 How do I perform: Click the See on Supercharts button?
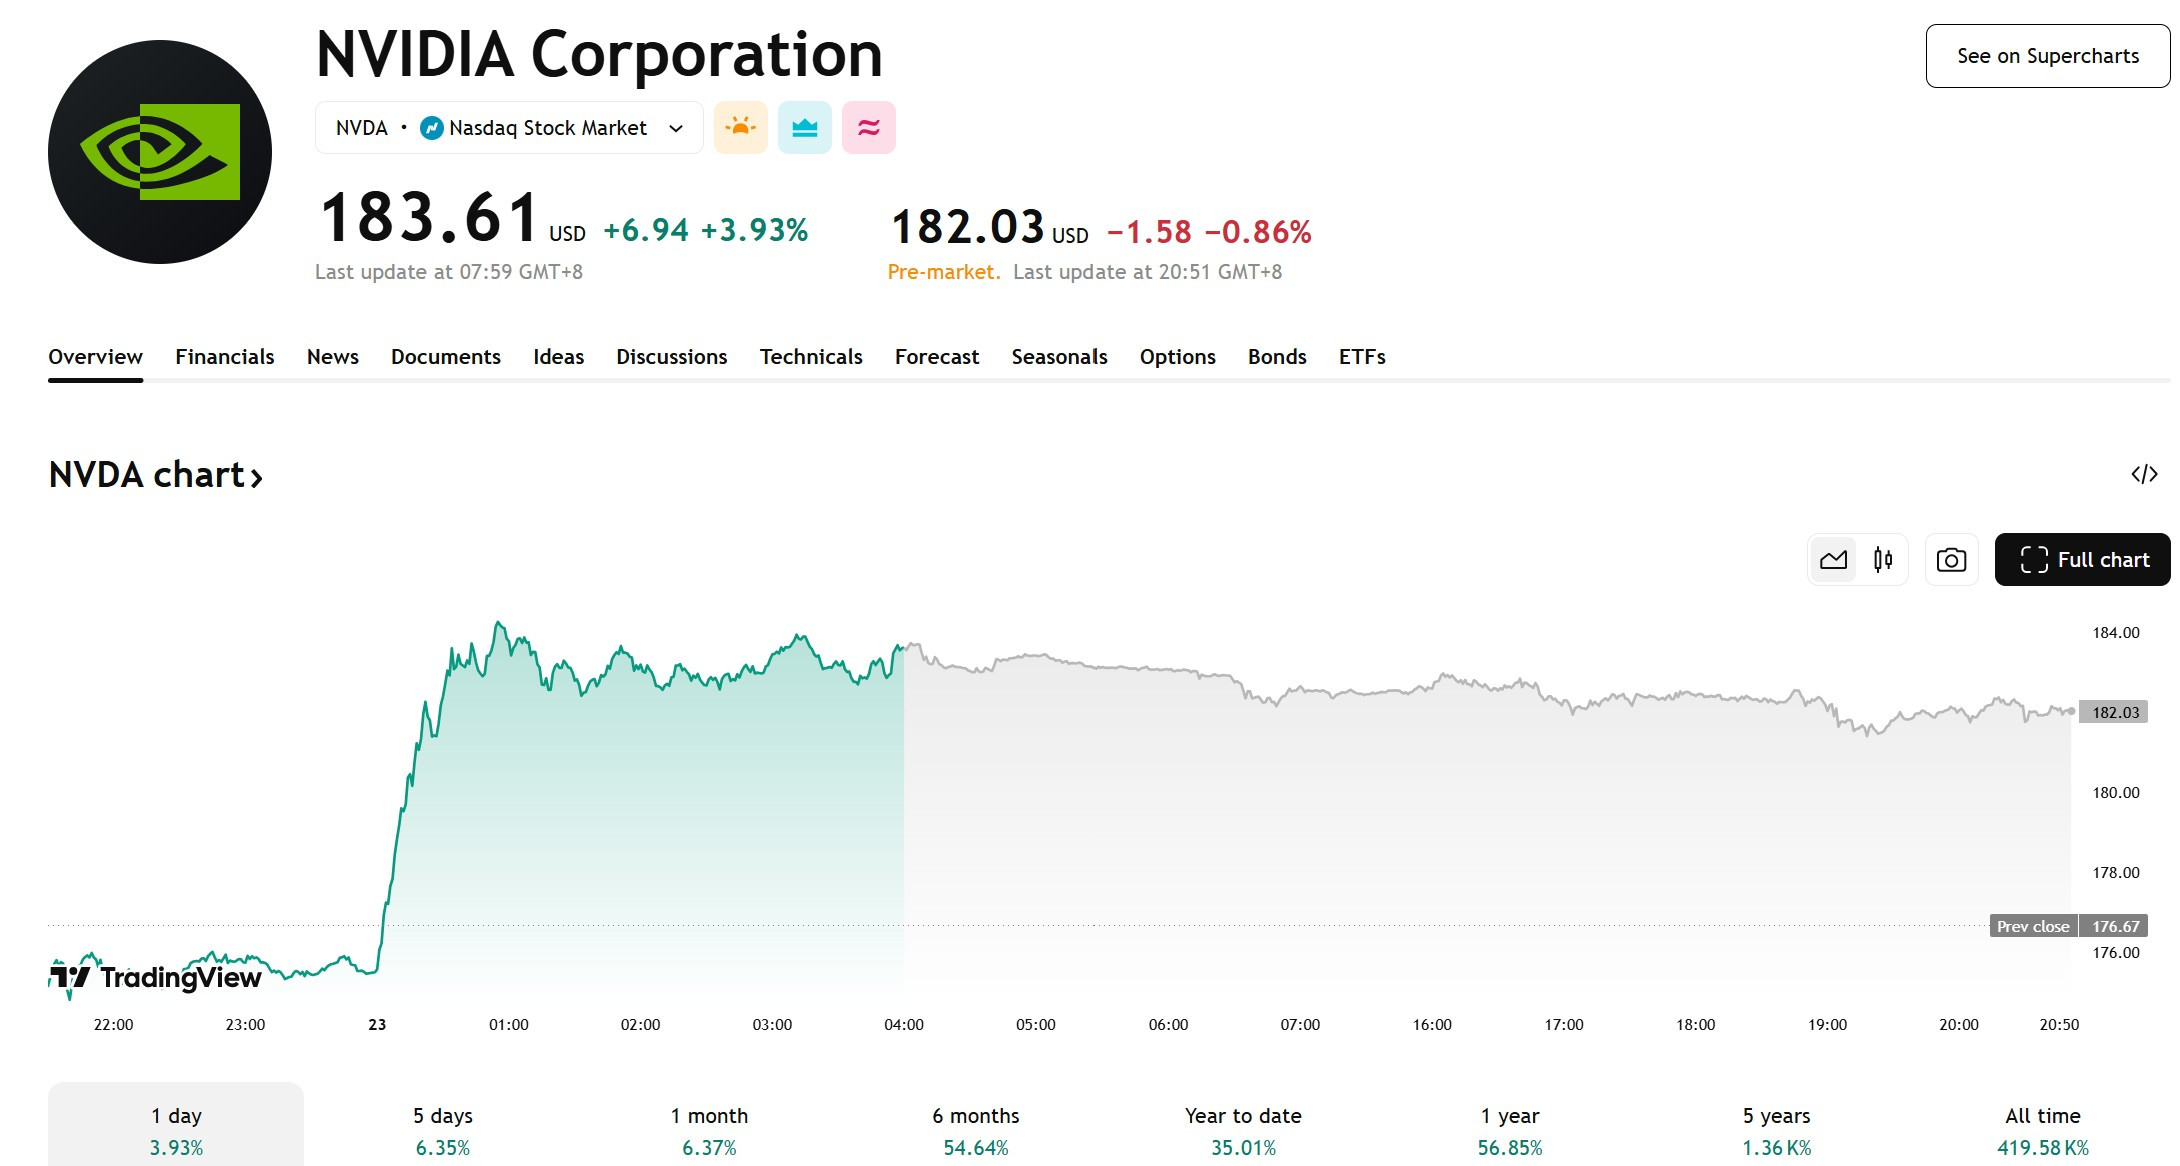tap(2048, 56)
